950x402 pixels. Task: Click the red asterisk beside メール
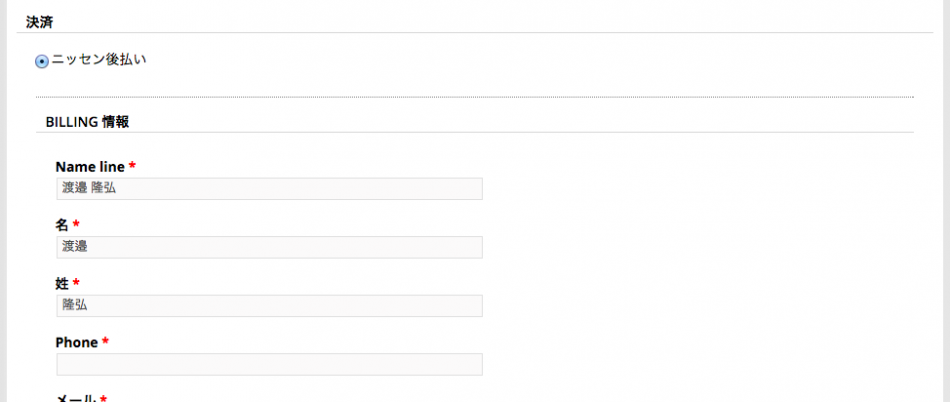(103, 398)
